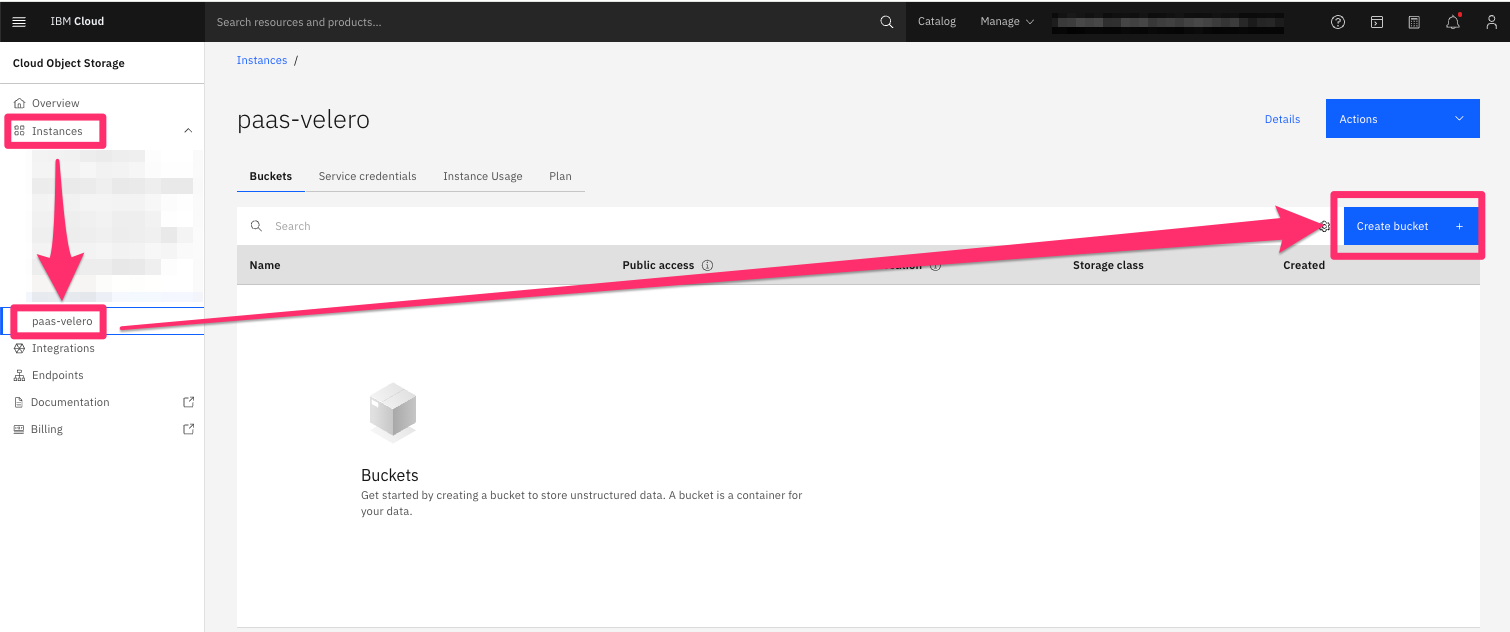1510x632 pixels.
Task: Open the hamburger navigation menu
Action: (19, 21)
